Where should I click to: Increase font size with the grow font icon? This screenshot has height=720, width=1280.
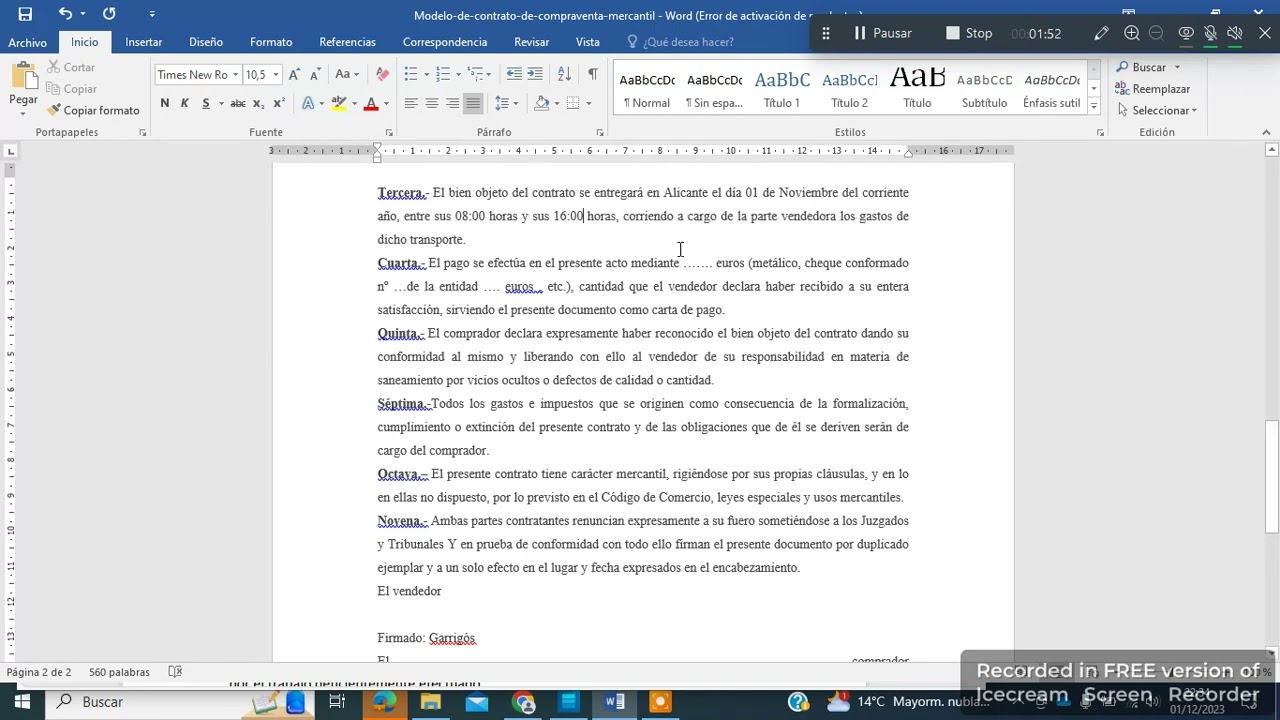295,75
